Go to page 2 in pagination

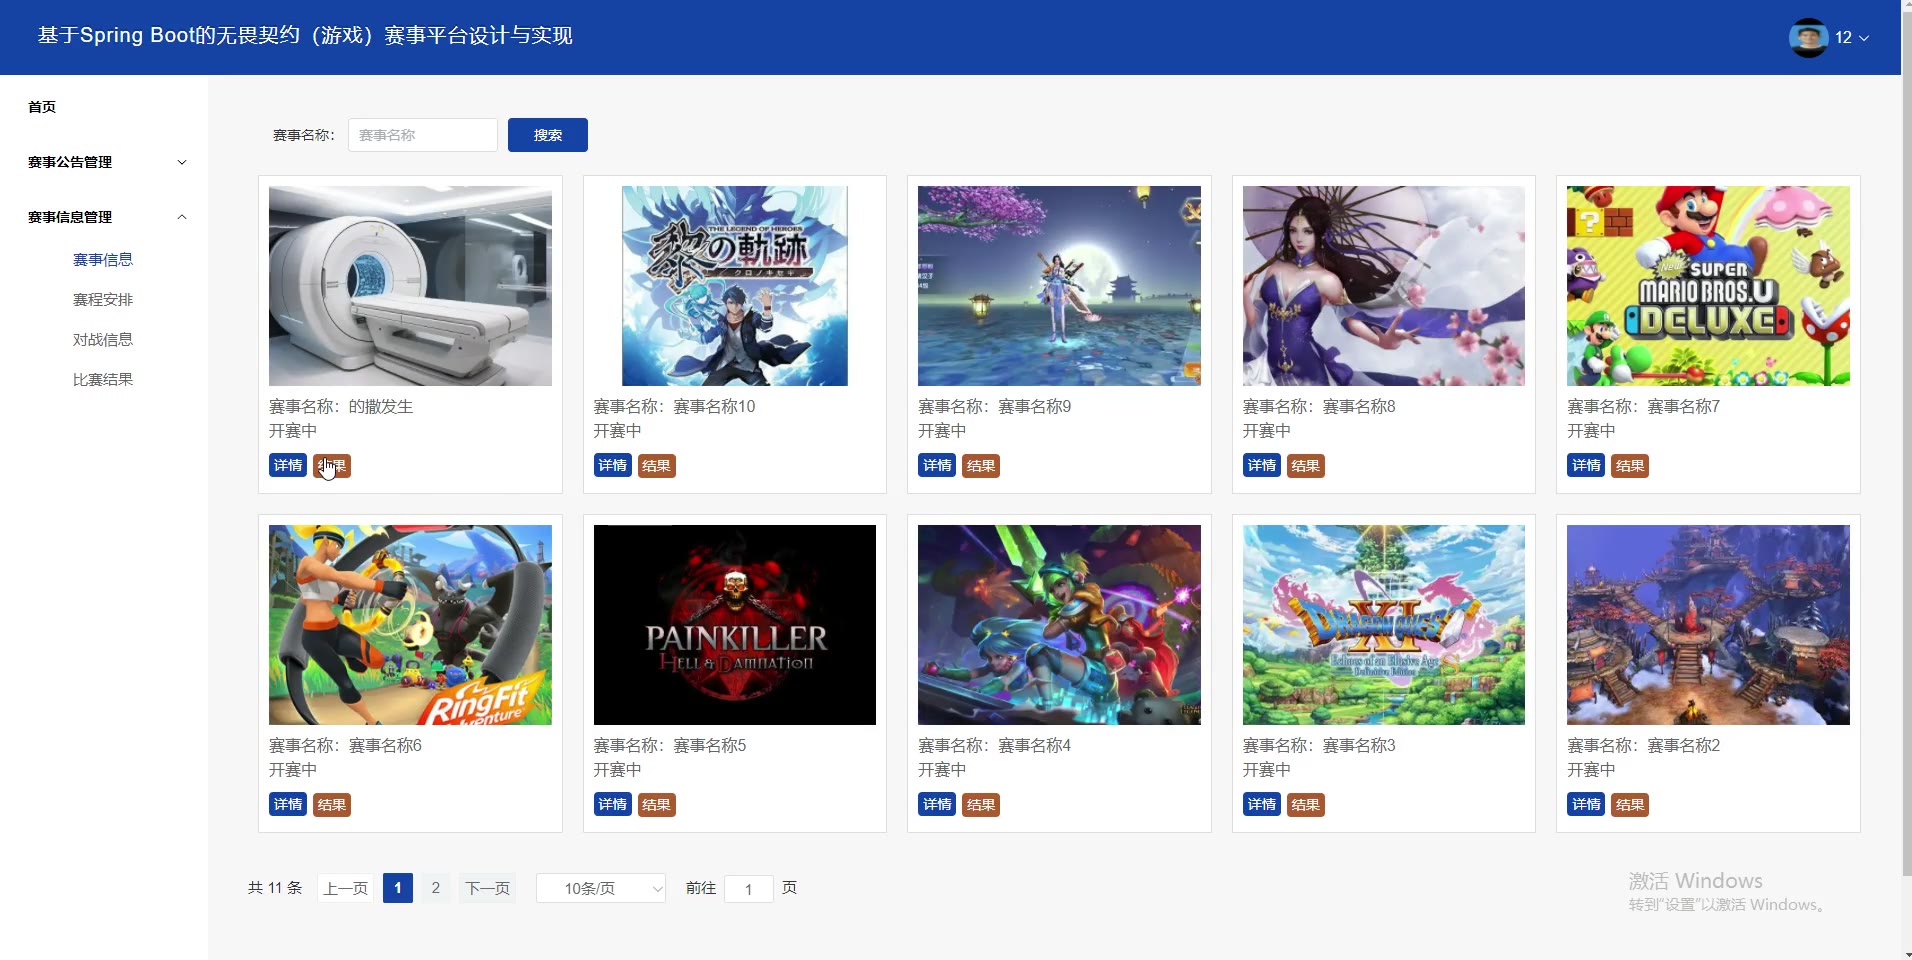[436, 888]
